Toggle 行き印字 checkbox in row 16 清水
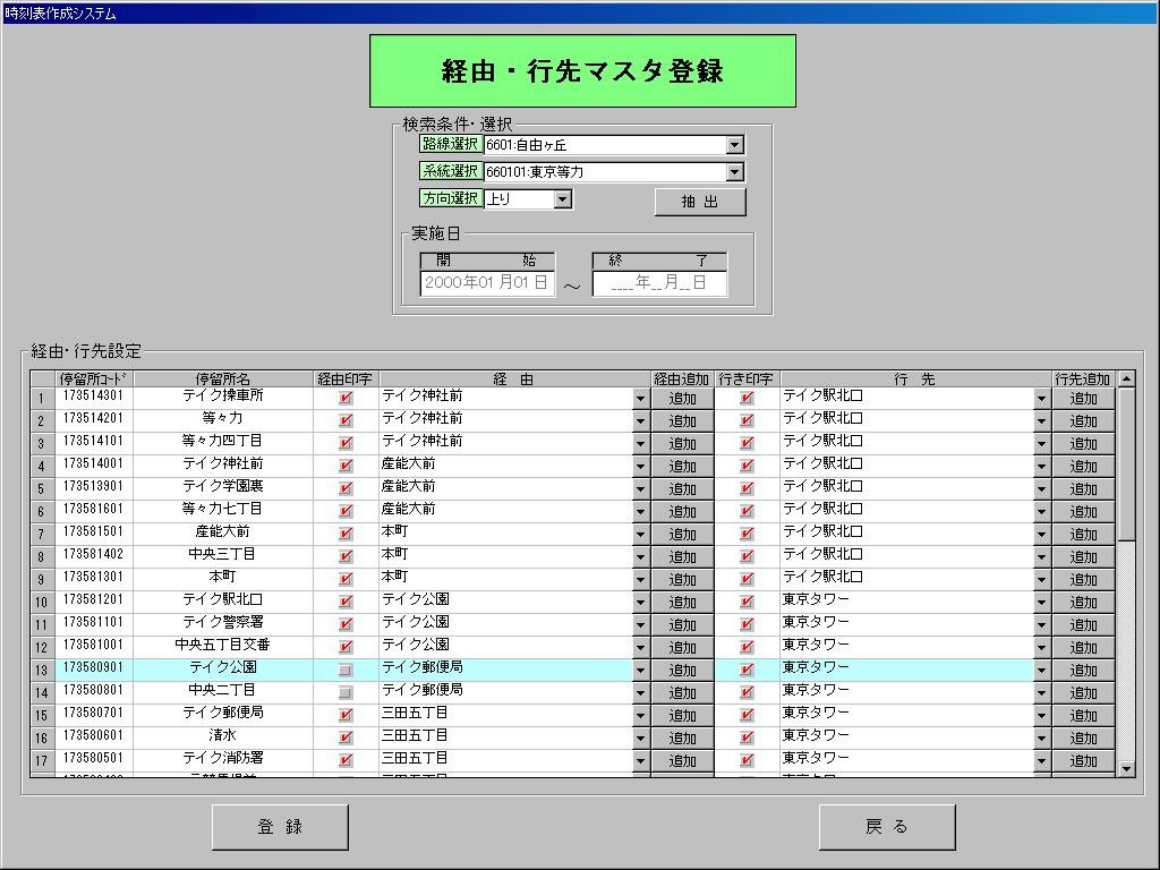This screenshot has height=870, width=1160. click(x=746, y=738)
